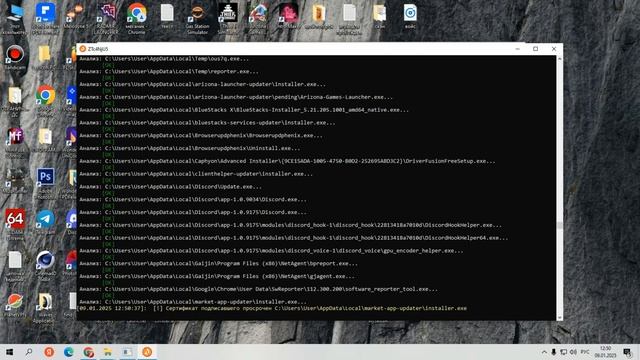Open Microsoft Edge from taskbar
The height and width of the screenshot is (360, 640).
[x=69, y=352]
